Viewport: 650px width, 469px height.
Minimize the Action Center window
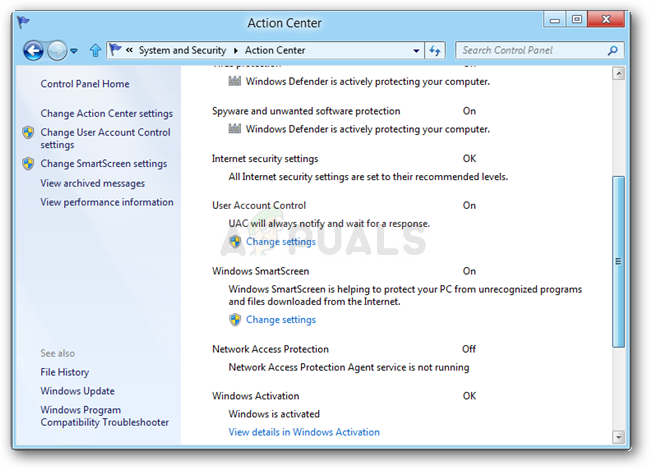click(555, 19)
